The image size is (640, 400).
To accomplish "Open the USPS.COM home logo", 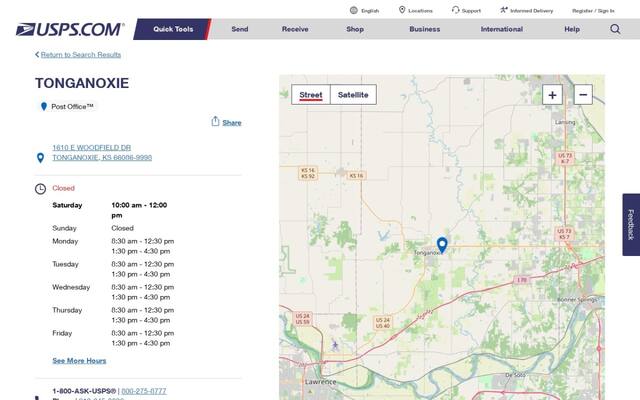I will tap(70, 29).
